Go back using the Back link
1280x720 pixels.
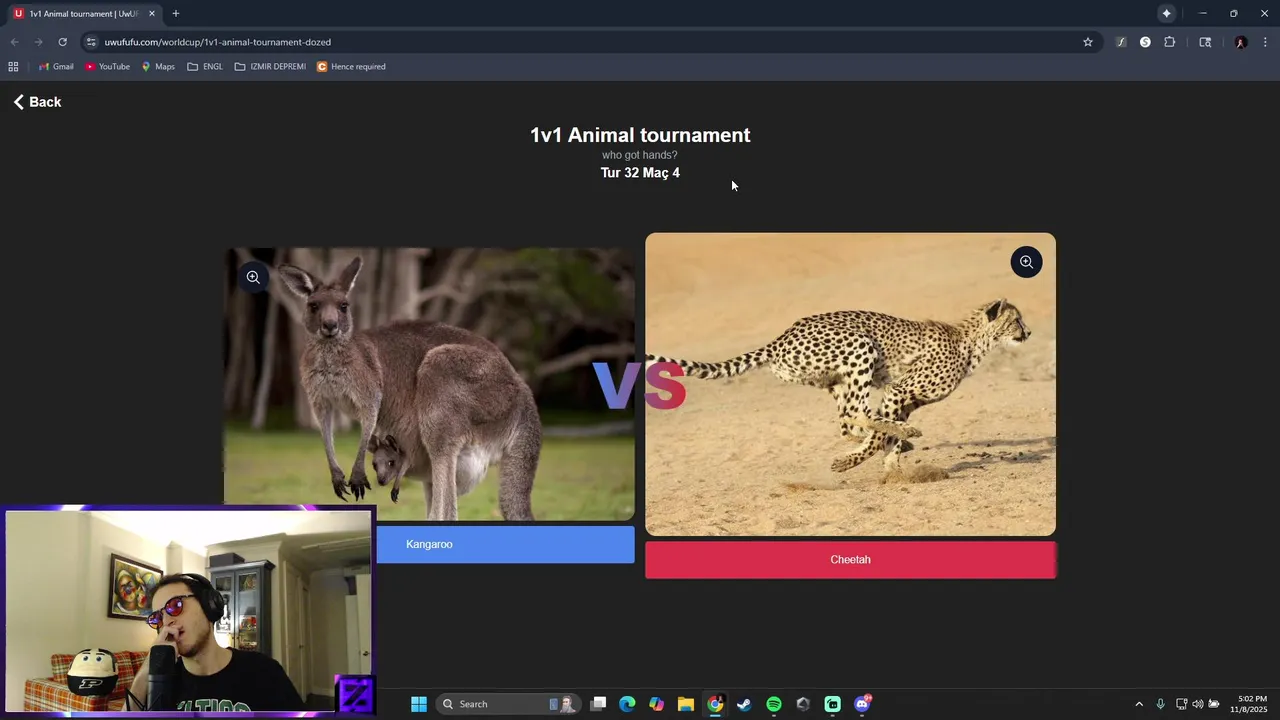coord(37,102)
